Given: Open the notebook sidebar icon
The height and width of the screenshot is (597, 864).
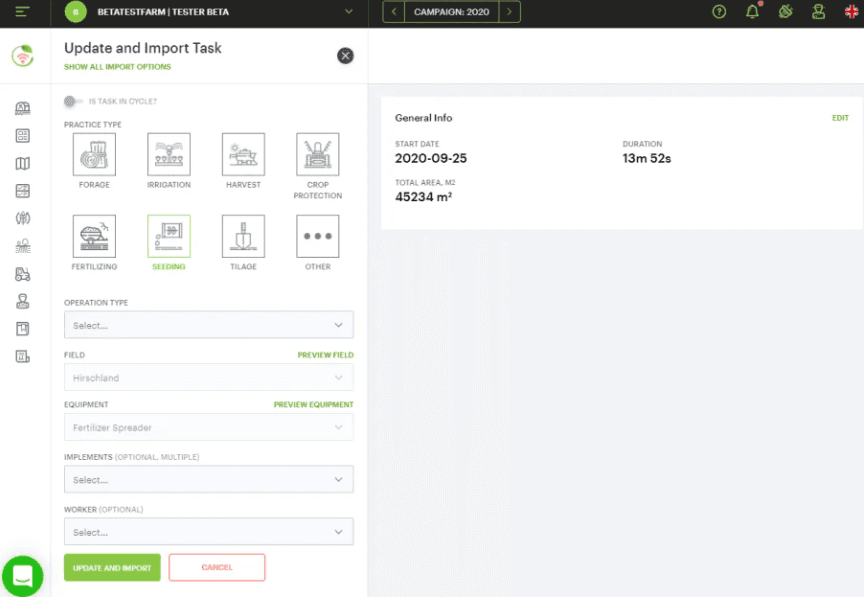Looking at the screenshot, I should (x=23, y=329).
